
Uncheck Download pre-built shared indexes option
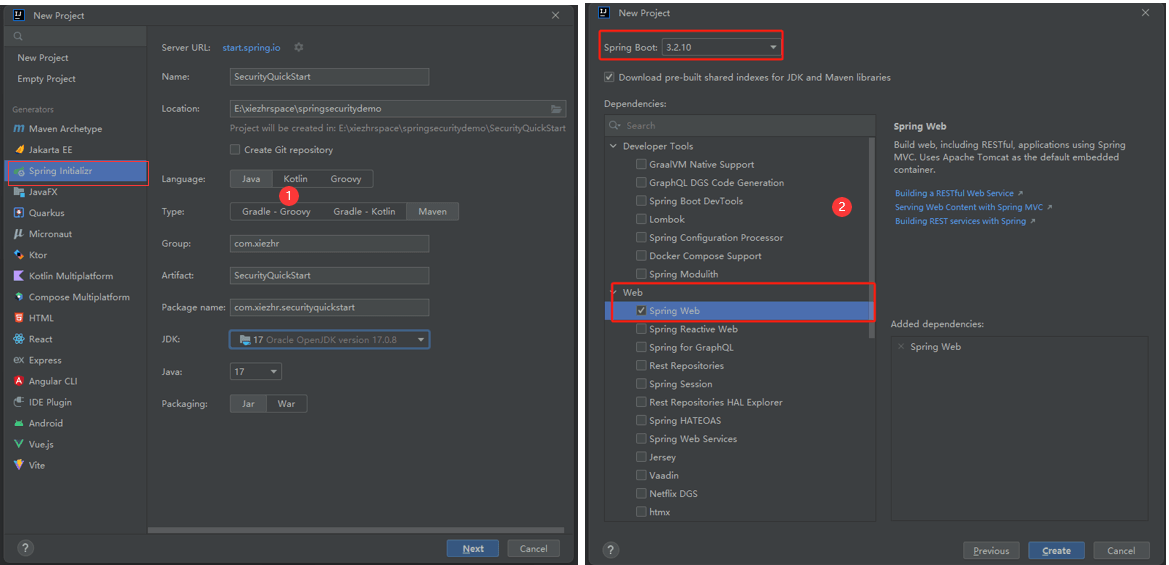[x=609, y=77]
